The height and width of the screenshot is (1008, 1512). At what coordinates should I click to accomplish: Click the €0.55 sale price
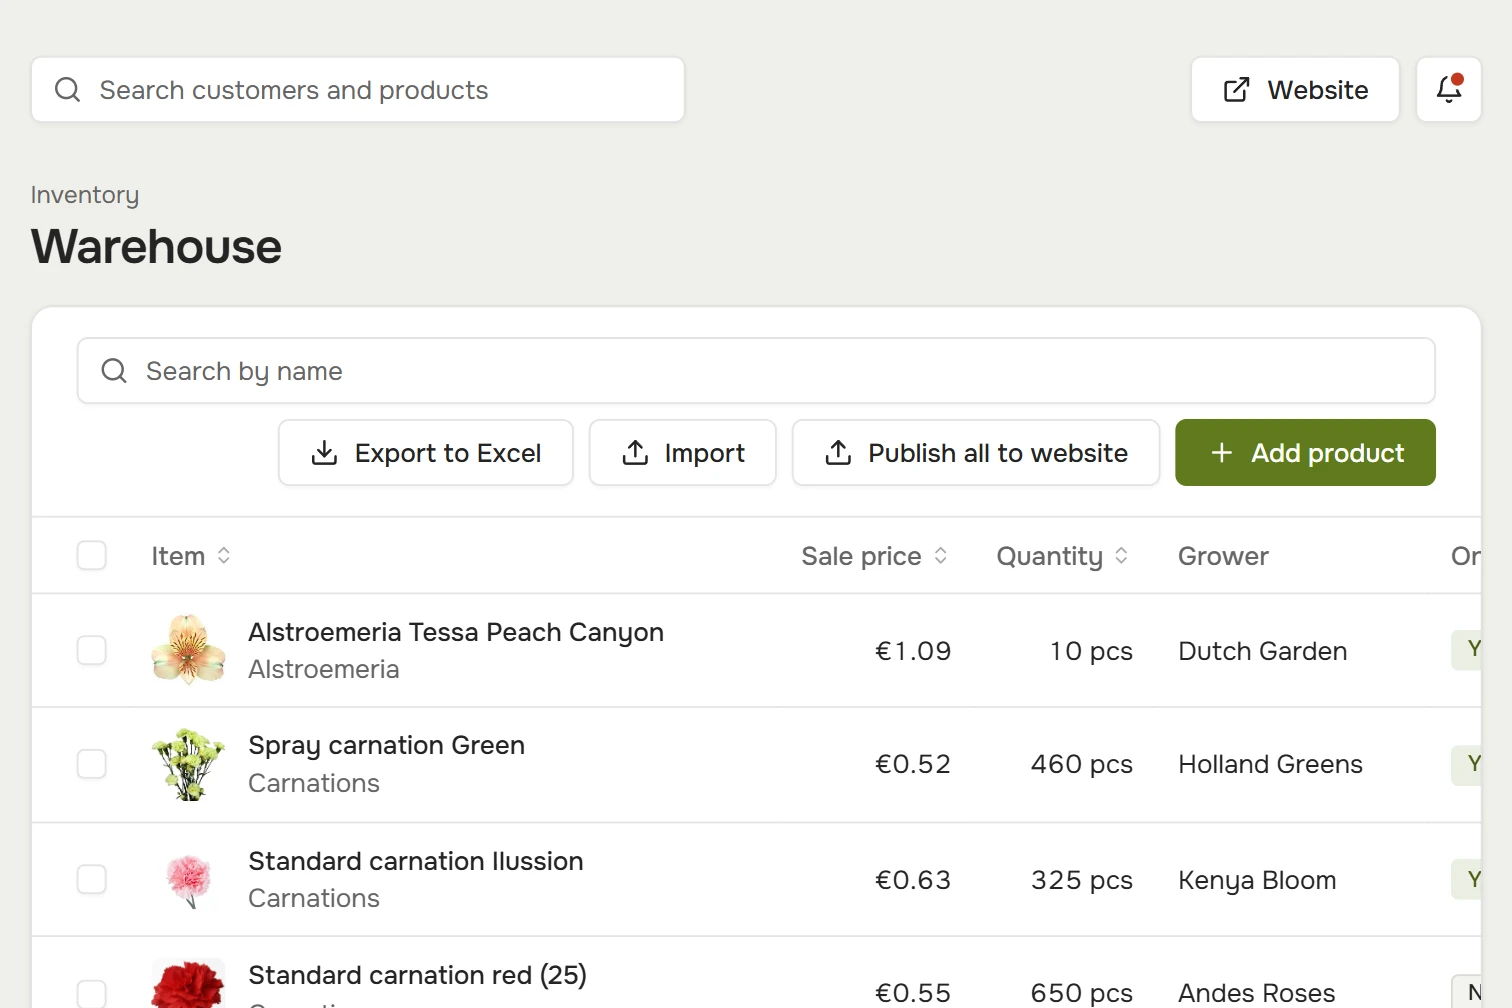913,993
